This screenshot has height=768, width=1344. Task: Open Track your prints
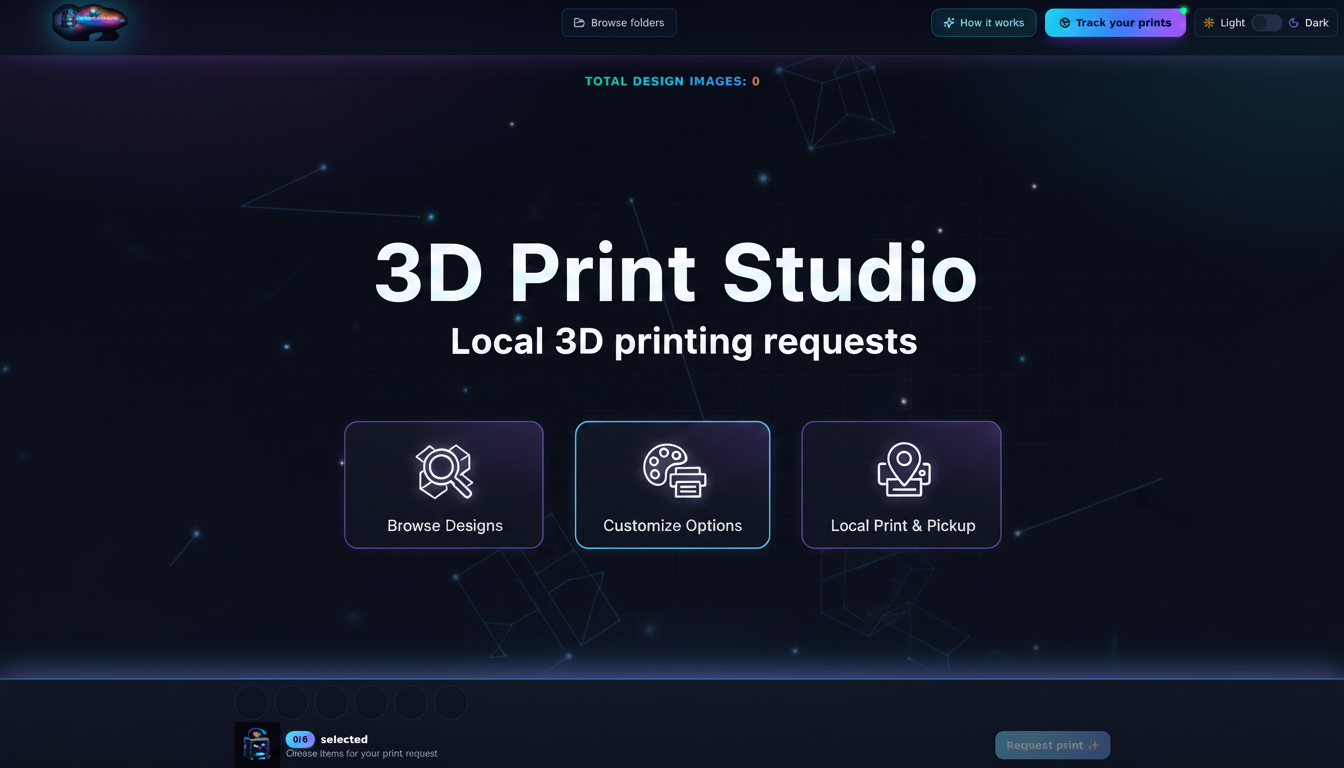coord(1115,23)
